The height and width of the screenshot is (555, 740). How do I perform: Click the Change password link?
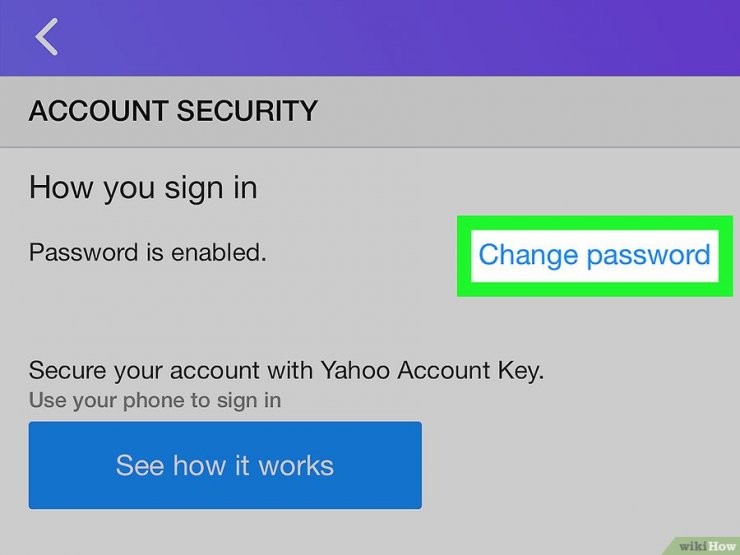[x=594, y=254]
